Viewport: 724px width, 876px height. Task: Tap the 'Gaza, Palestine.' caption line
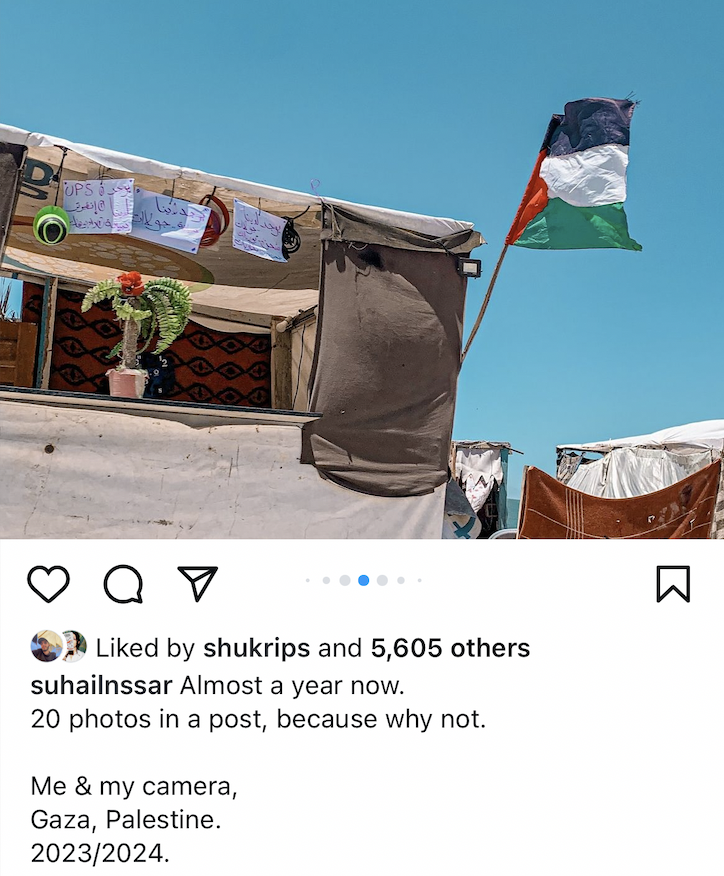(x=126, y=820)
